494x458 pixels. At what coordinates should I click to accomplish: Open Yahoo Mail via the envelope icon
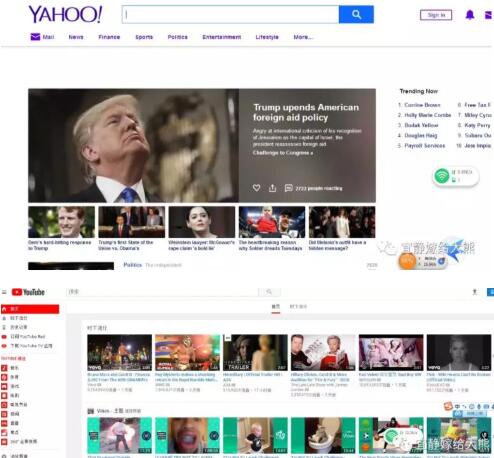click(x=35, y=37)
